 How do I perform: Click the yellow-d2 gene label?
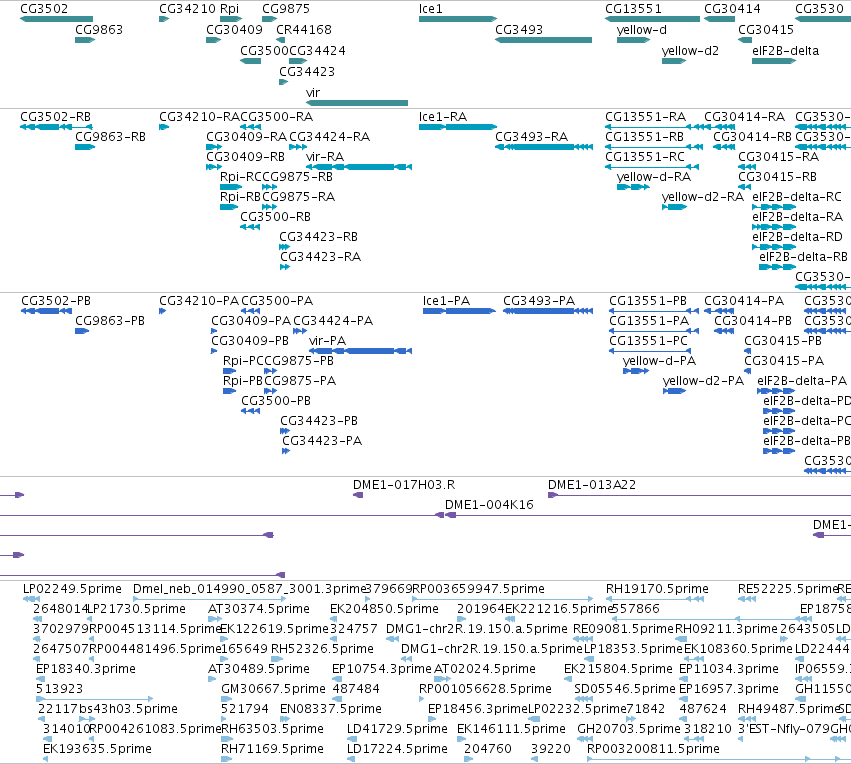pos(690,51)
